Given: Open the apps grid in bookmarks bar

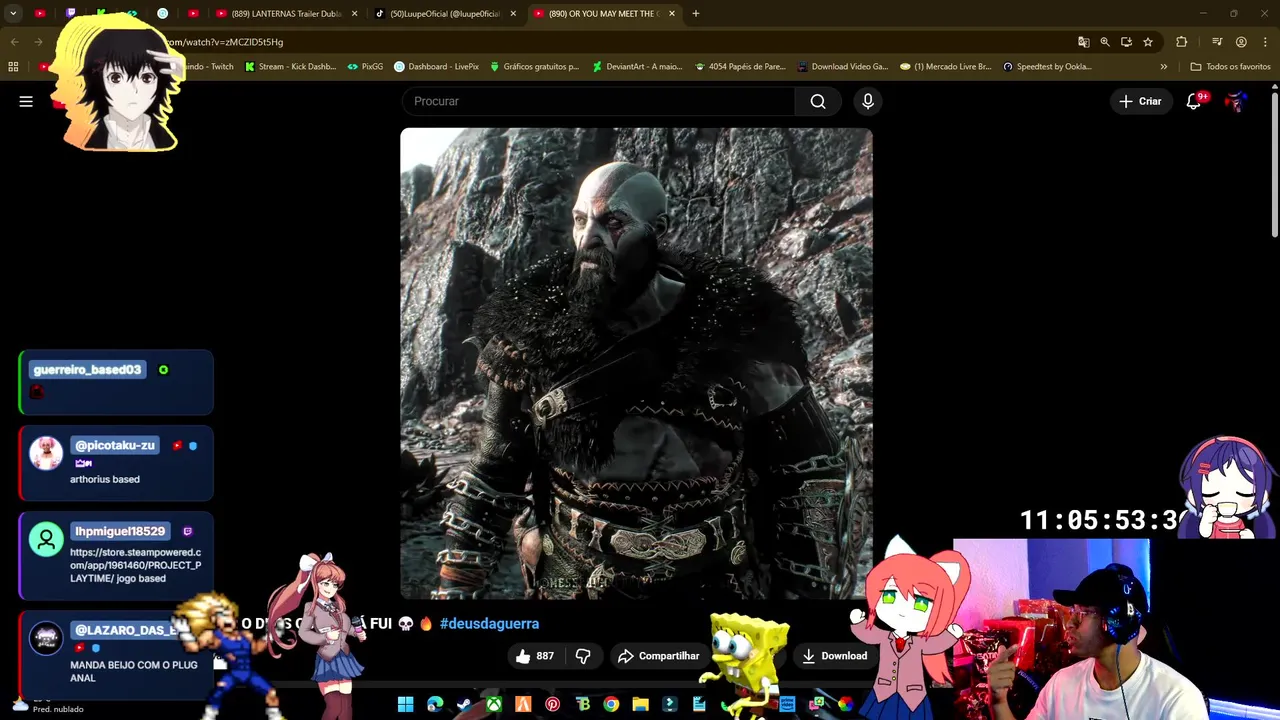Looking at the screenshot, I should [x=13, y=67].
